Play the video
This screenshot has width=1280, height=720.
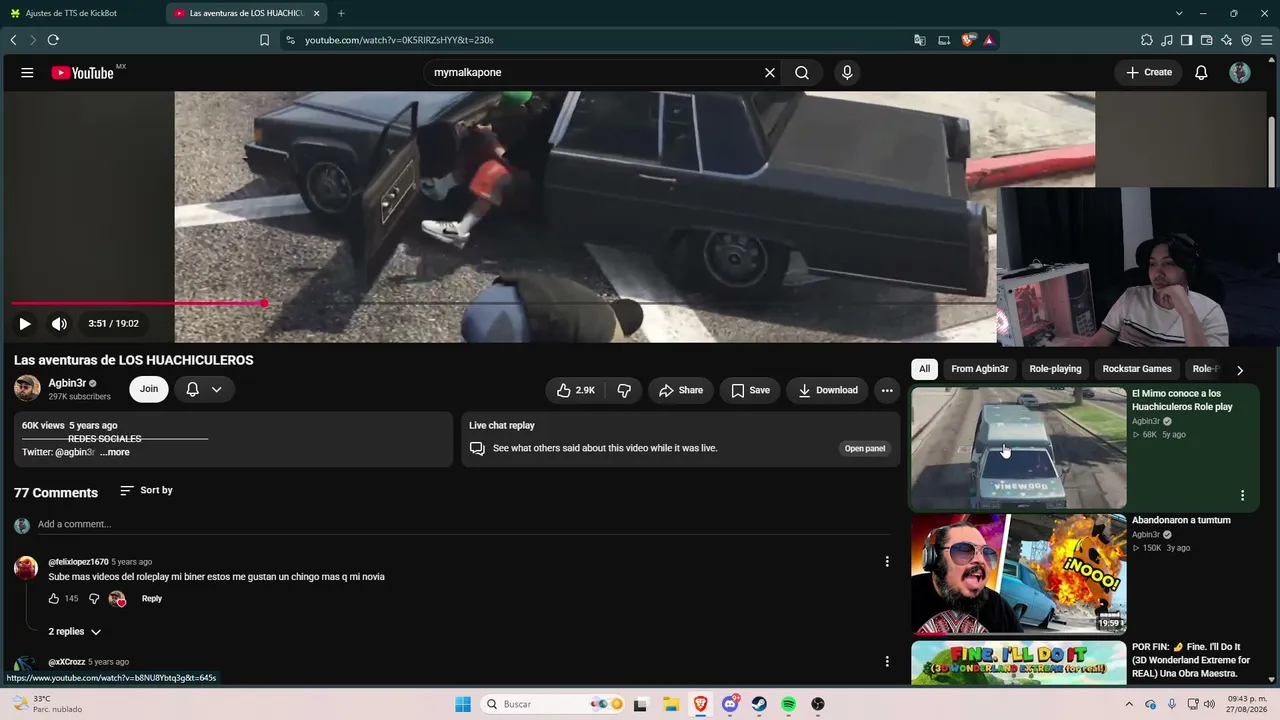click(25, 323)
